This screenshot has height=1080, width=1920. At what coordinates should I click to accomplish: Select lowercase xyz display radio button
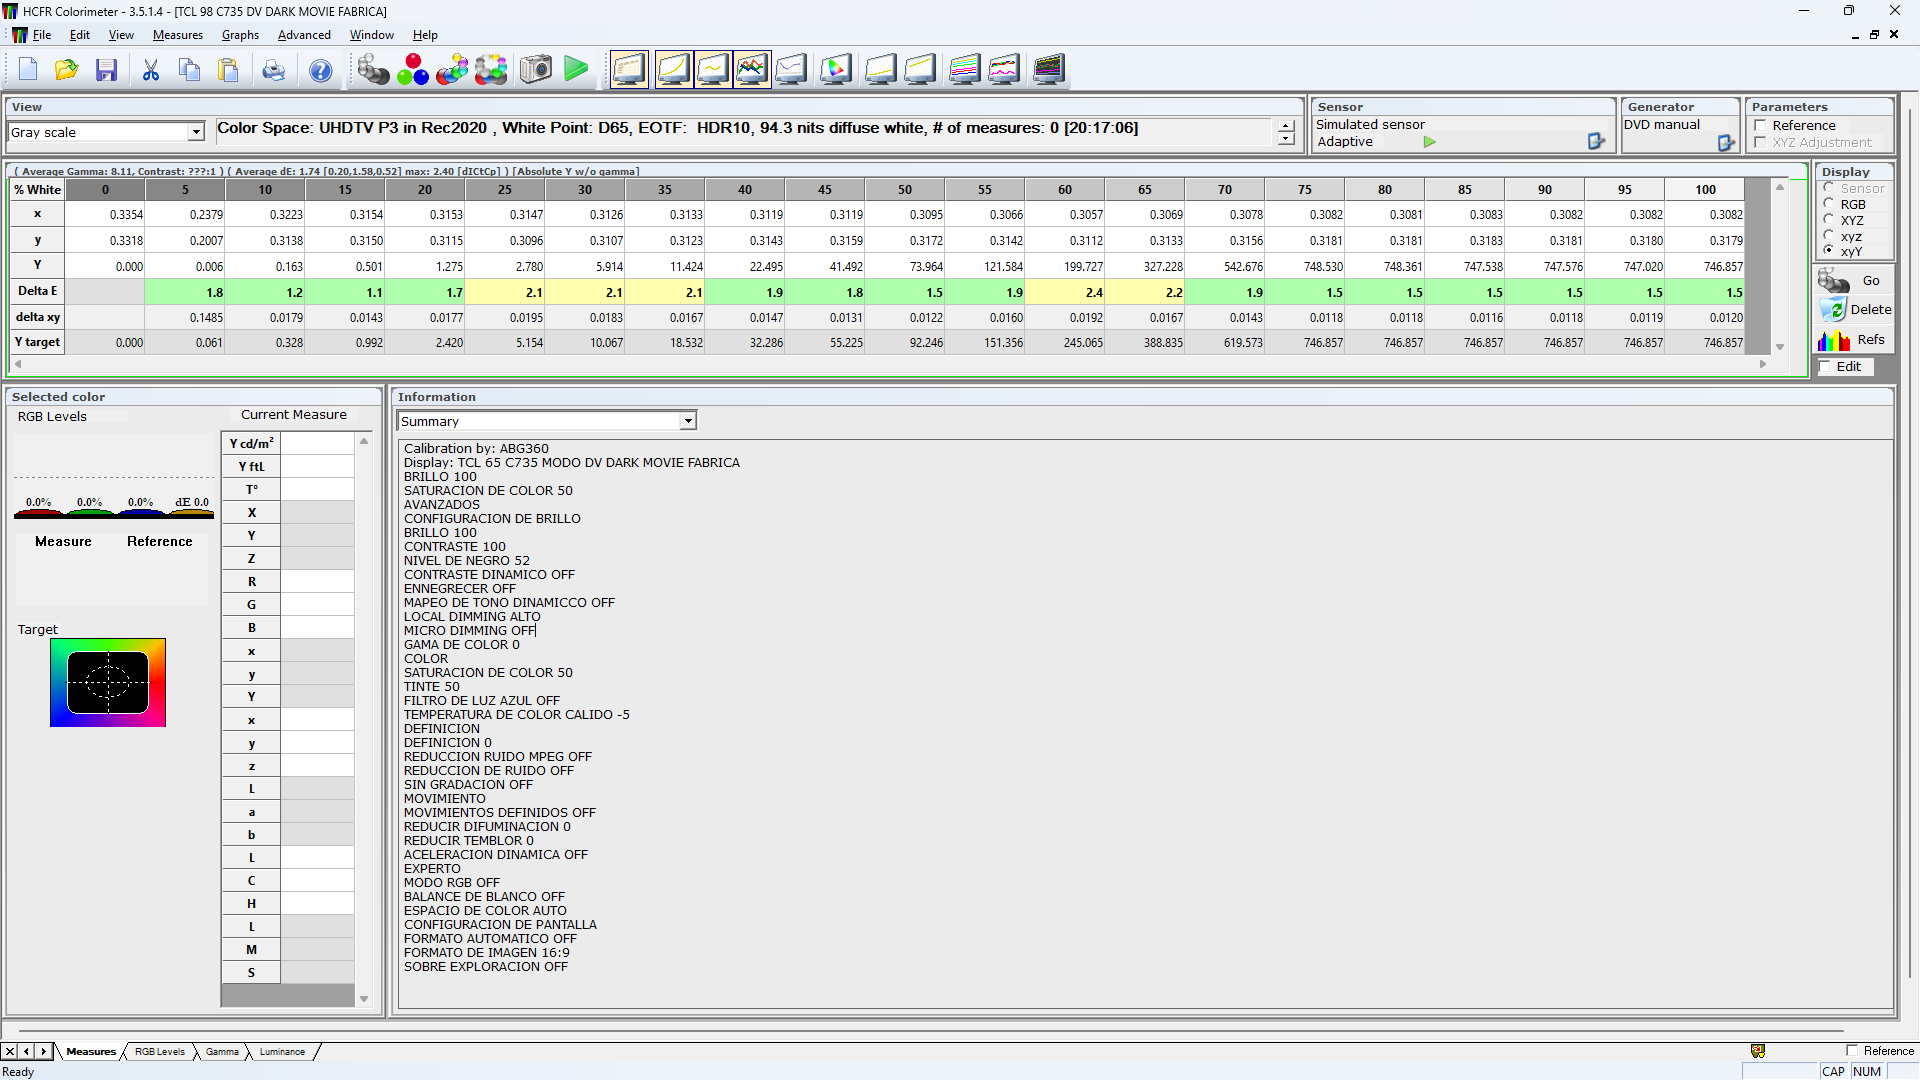(1829, 236)
